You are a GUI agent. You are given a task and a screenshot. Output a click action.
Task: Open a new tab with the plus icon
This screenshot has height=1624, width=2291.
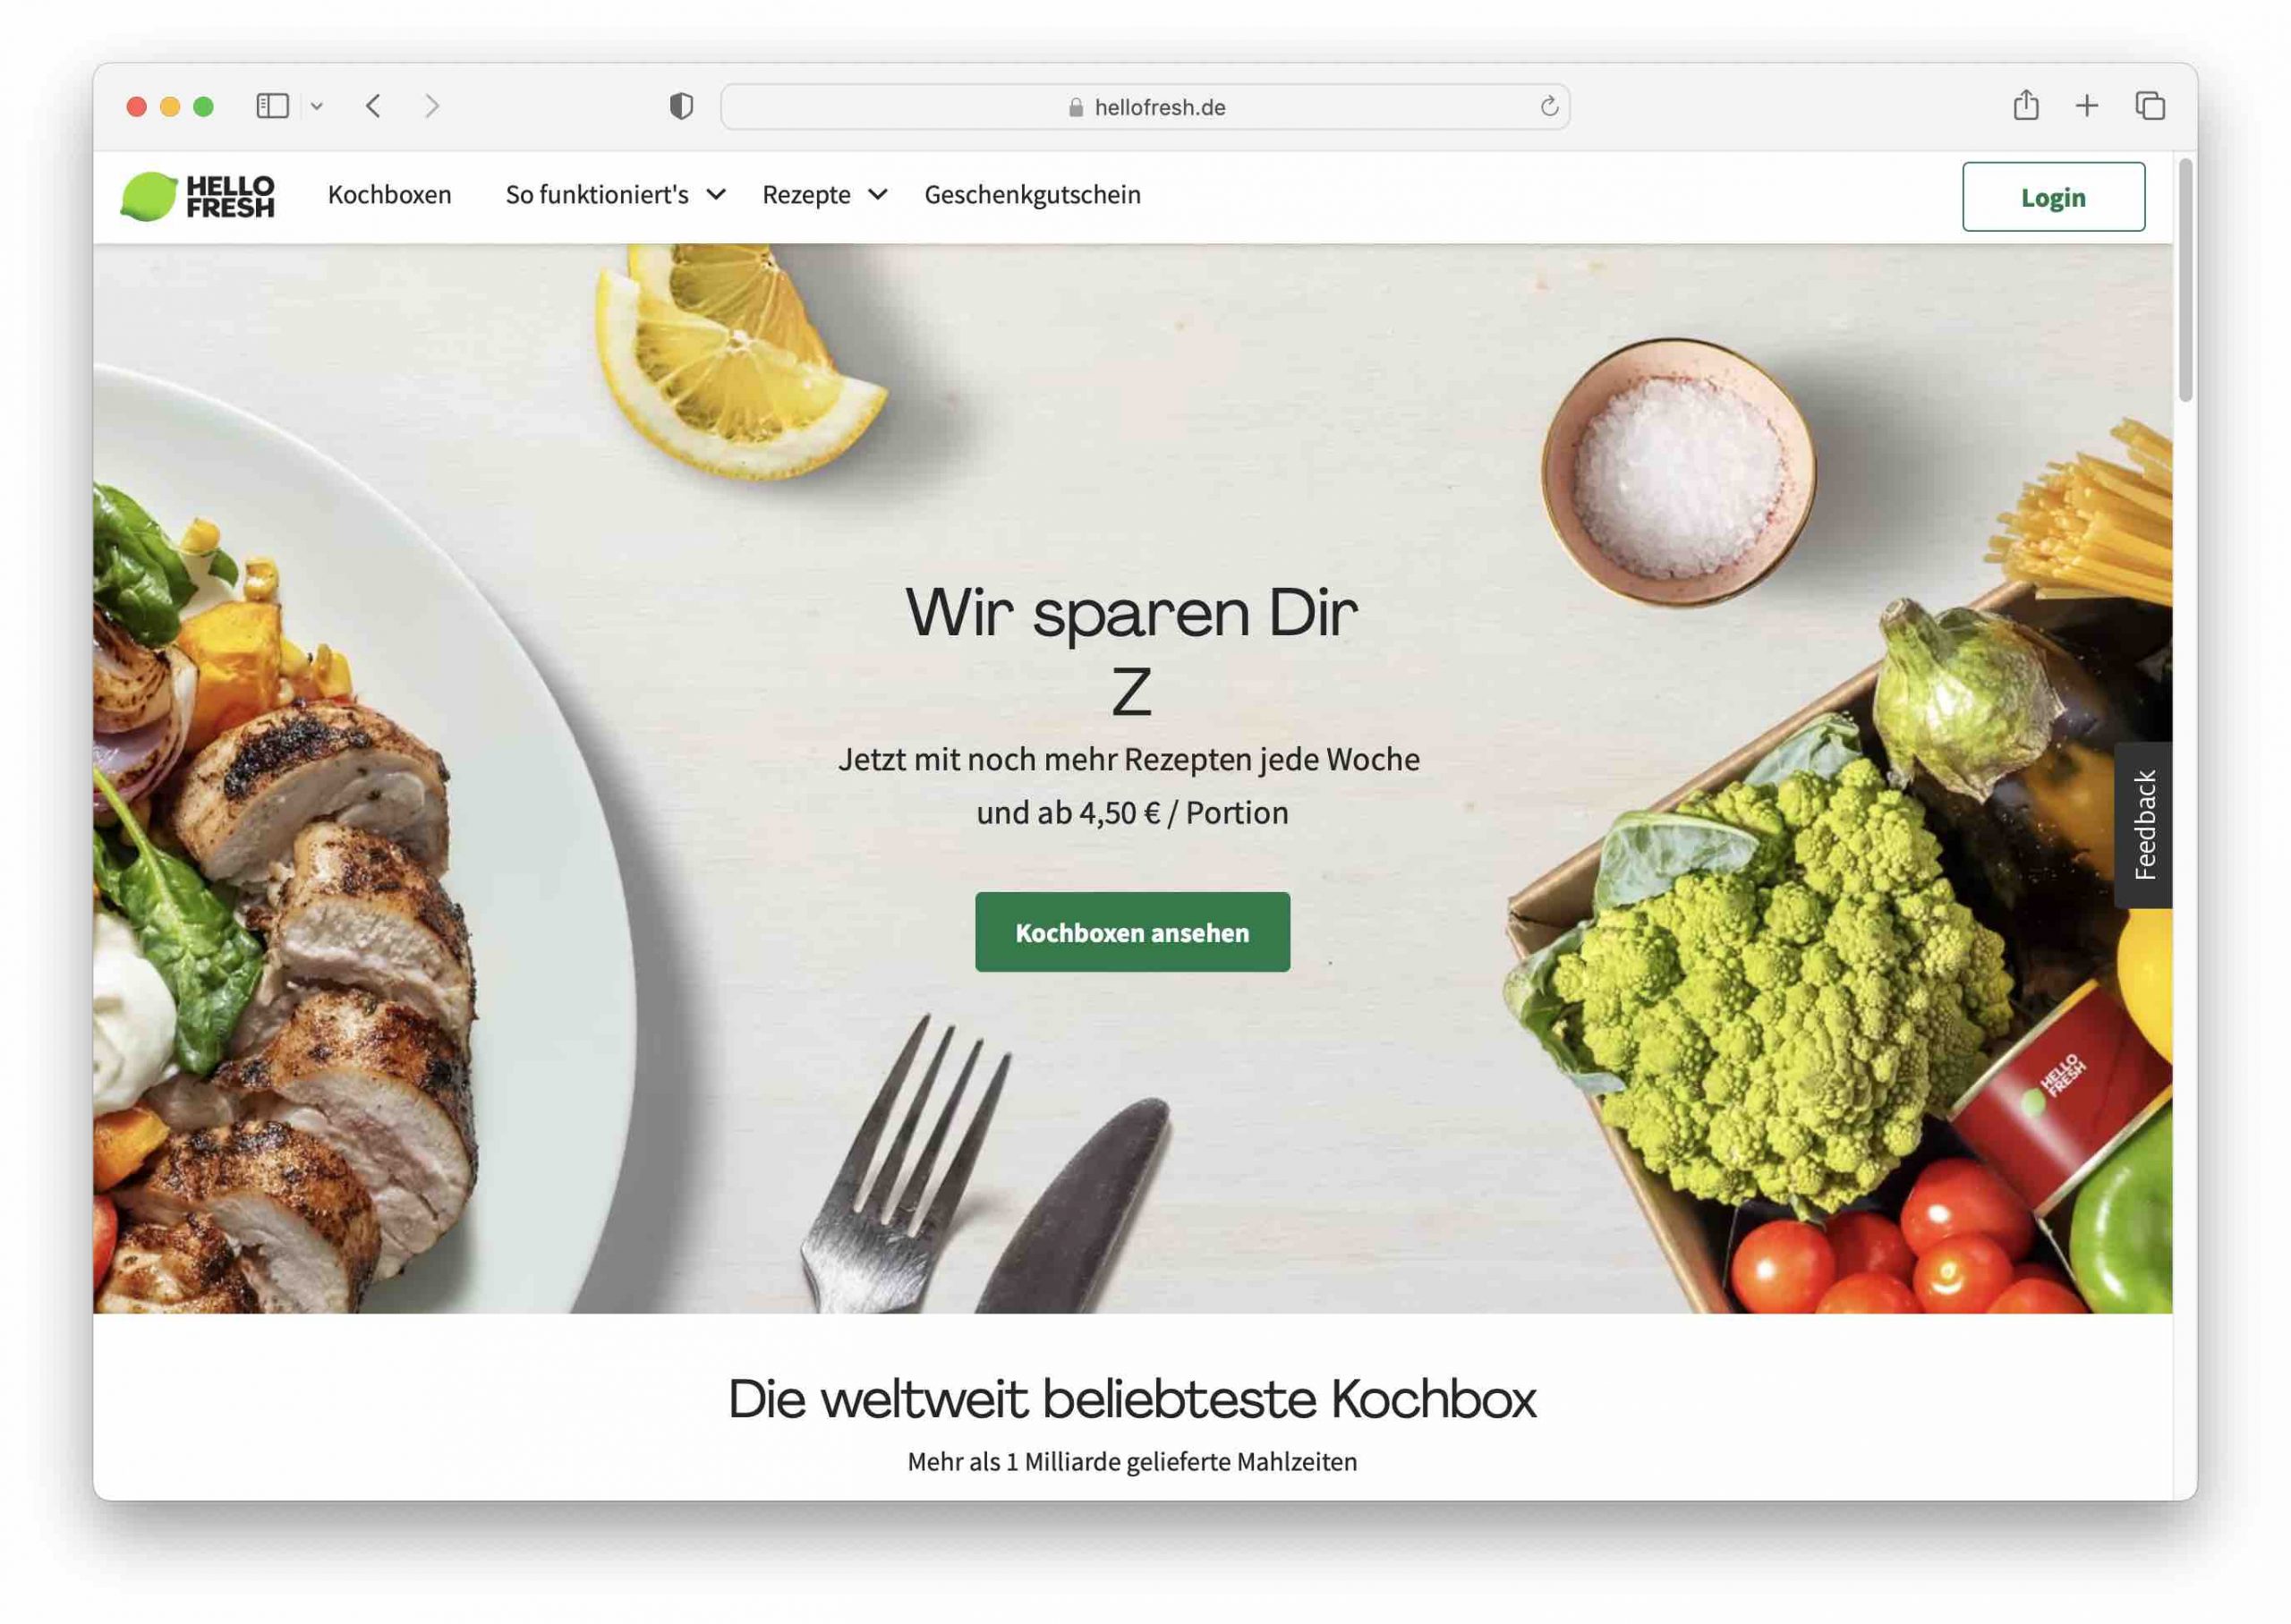pos(2086,106)
